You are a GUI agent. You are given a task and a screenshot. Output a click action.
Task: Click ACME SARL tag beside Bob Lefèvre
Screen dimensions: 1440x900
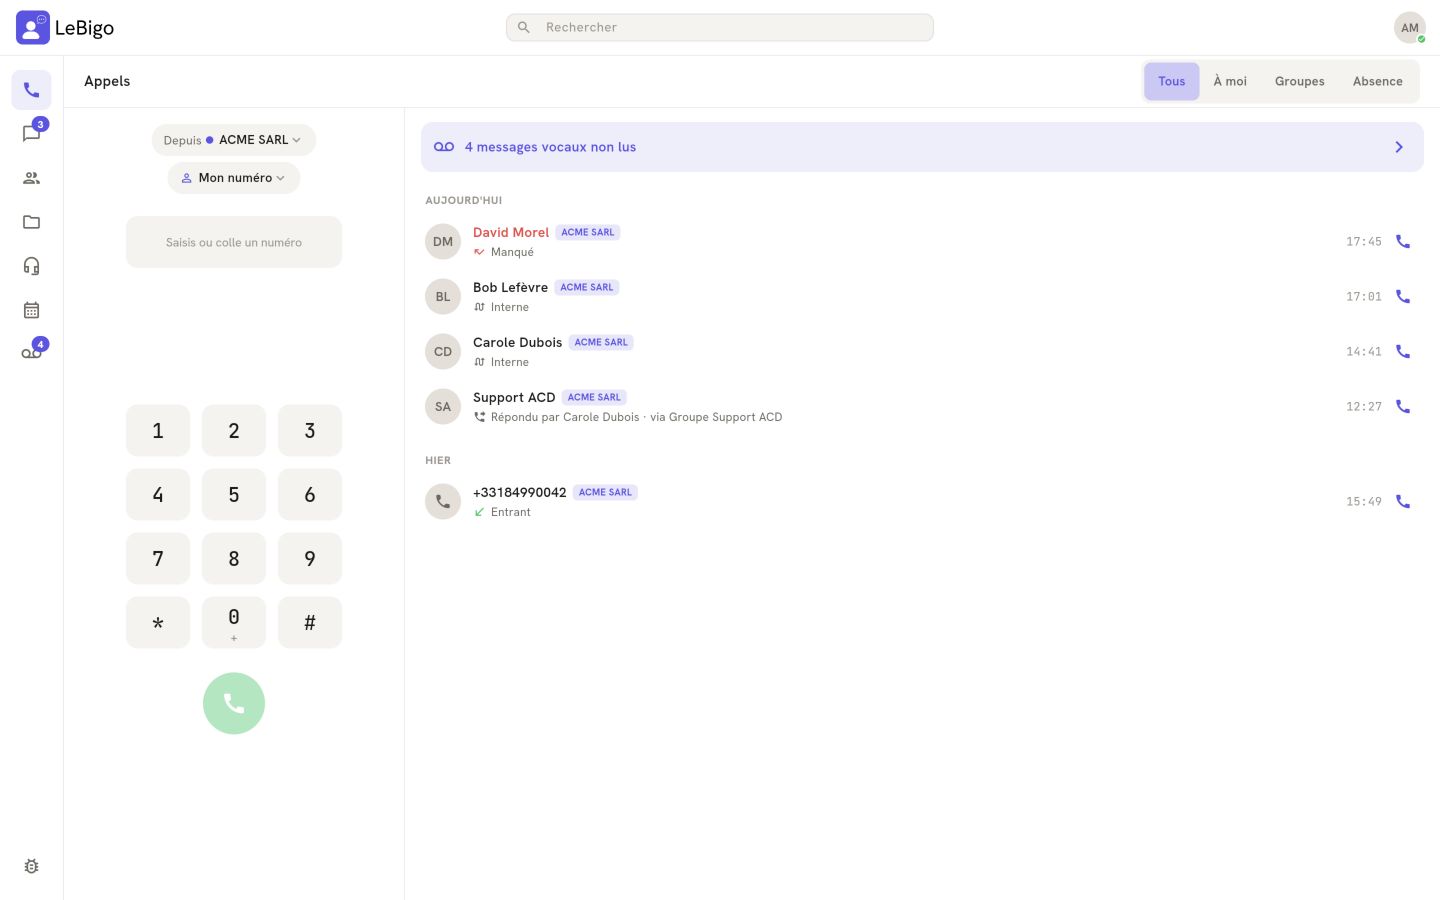(587, 287)
